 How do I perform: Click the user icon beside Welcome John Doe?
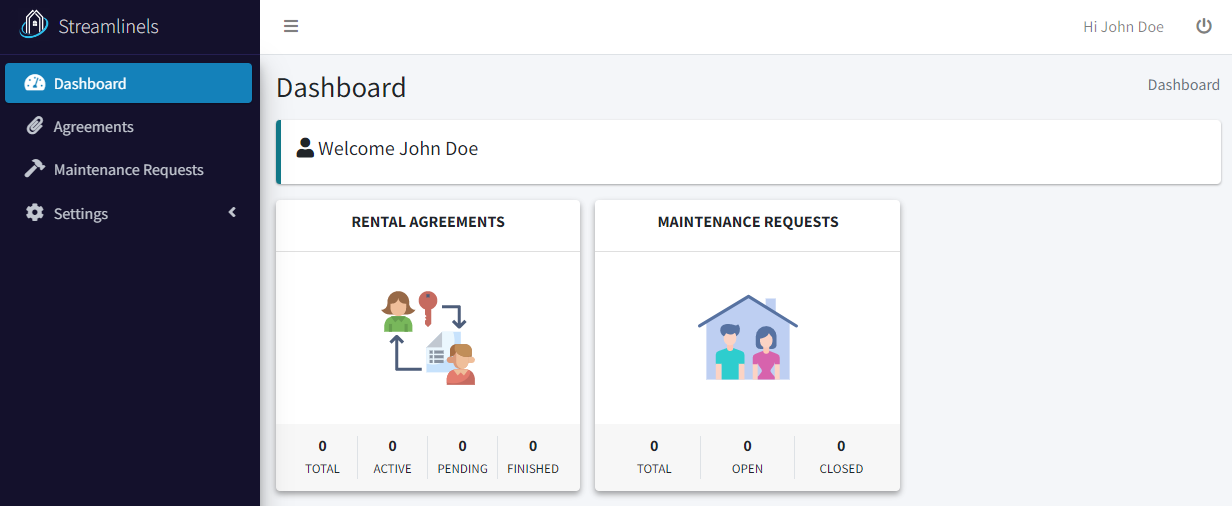pyautogui.click(x=305, y=148)
